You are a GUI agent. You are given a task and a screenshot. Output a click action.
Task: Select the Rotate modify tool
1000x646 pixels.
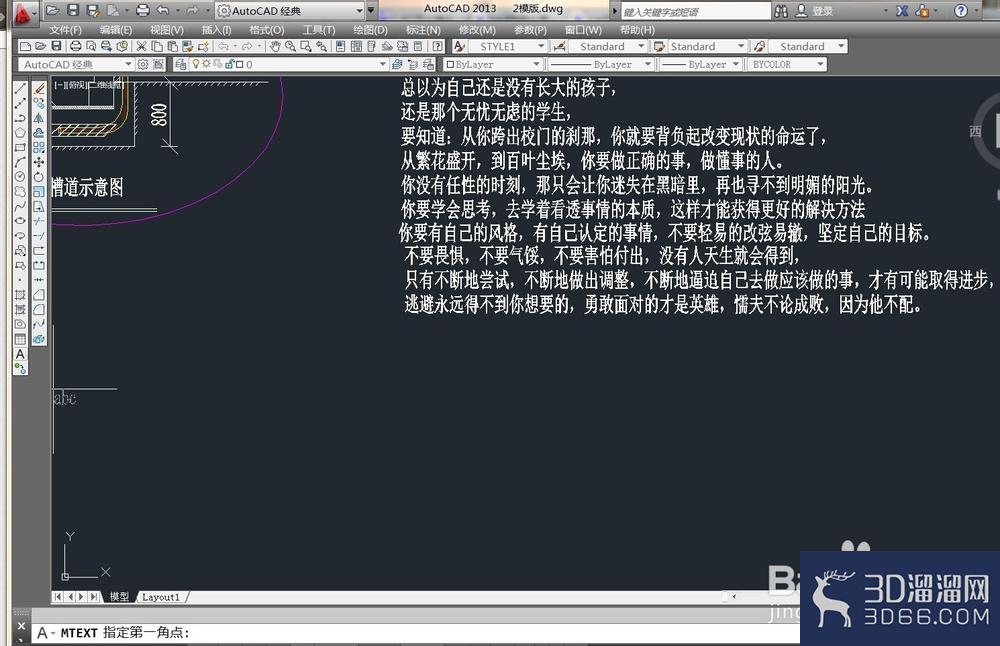click(39, 177)
